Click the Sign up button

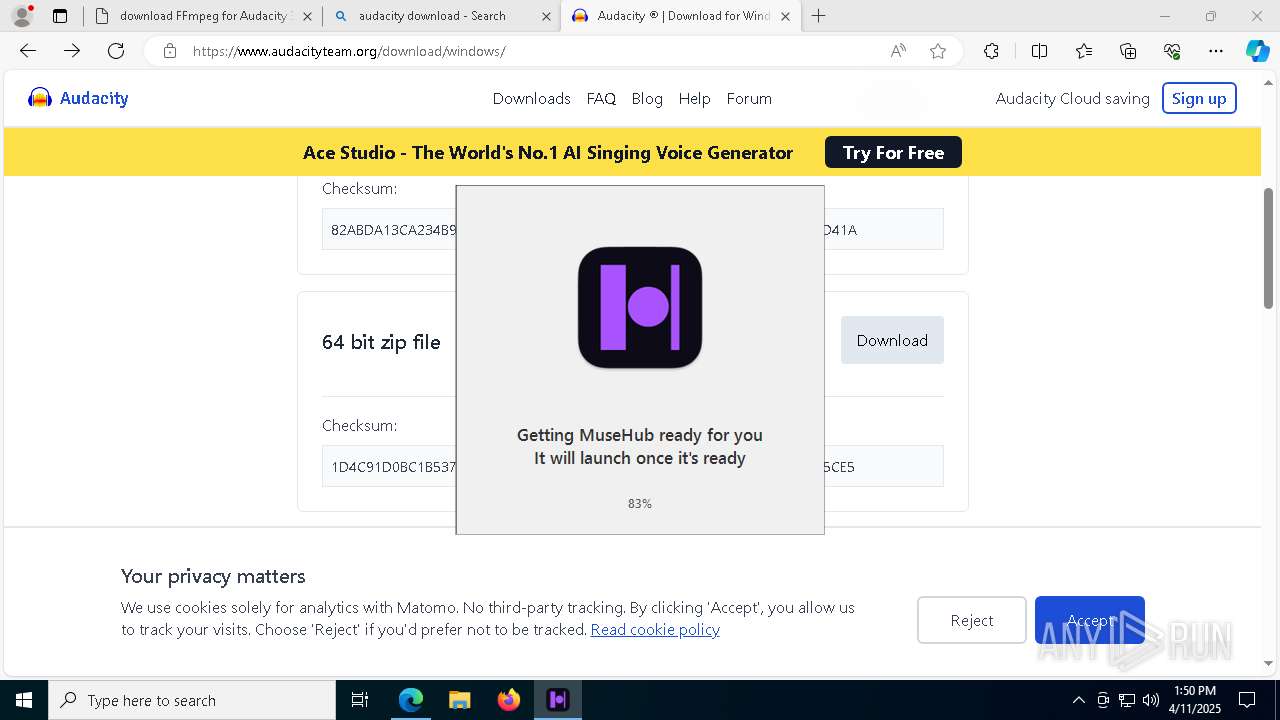(1199, 98)
